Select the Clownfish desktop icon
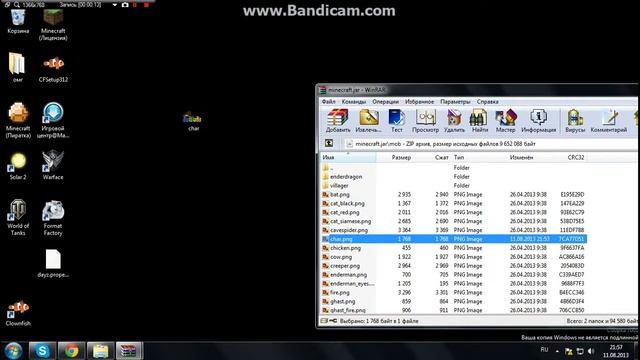This screenshot has width=640, height=360. pos(18,313)
